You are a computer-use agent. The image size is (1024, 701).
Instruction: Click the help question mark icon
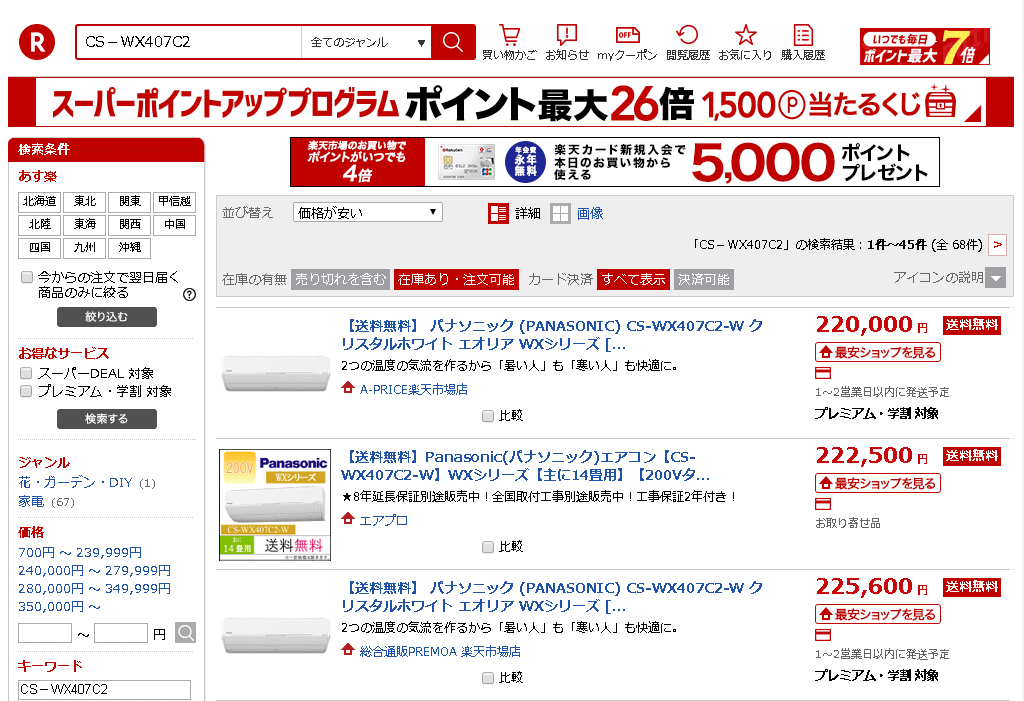(189, 295)
